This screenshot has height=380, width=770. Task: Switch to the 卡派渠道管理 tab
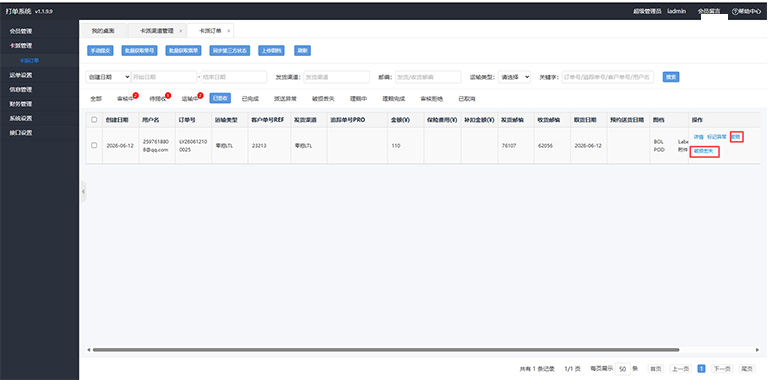click(157, 31)
